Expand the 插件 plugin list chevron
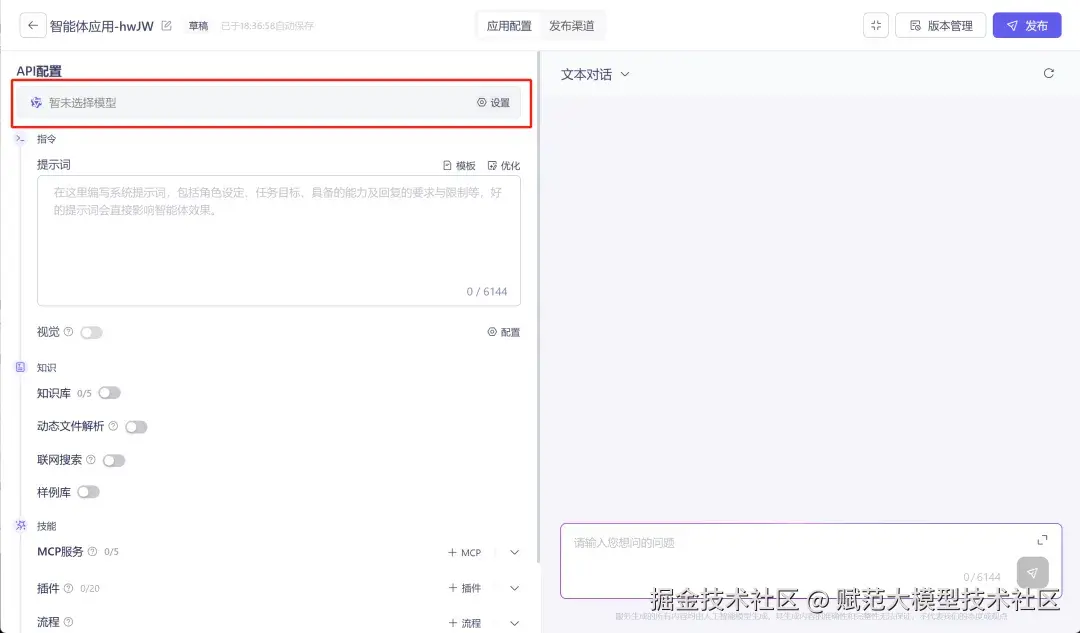This screenshot has height=633, width=1080. pos(514,588)
